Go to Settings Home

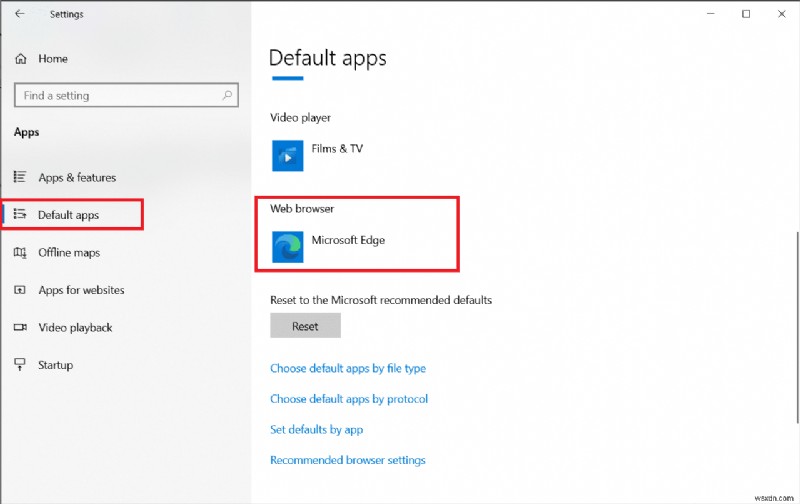(52, 59)
